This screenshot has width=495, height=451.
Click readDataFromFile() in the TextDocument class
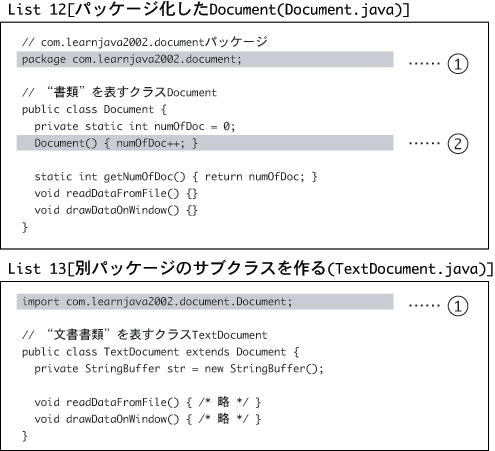(147, 402)
